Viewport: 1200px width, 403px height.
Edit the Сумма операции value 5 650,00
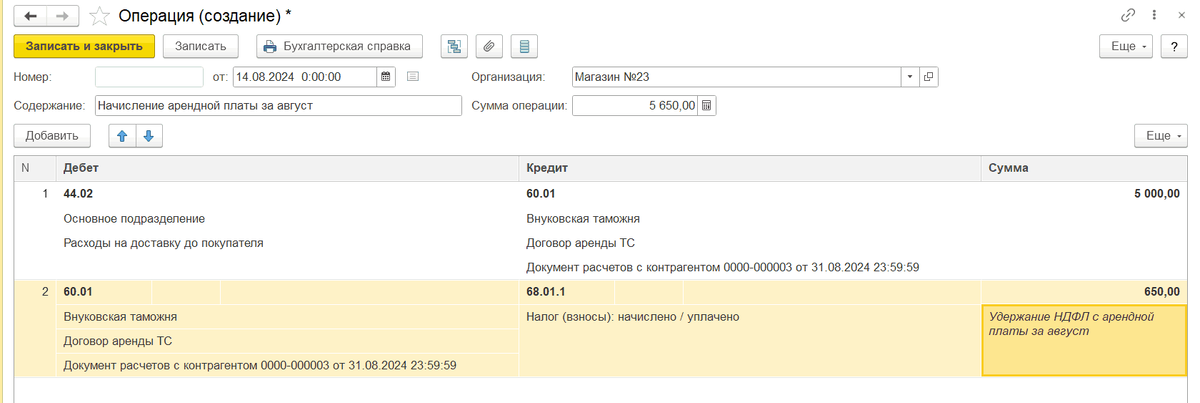[635, 105]
